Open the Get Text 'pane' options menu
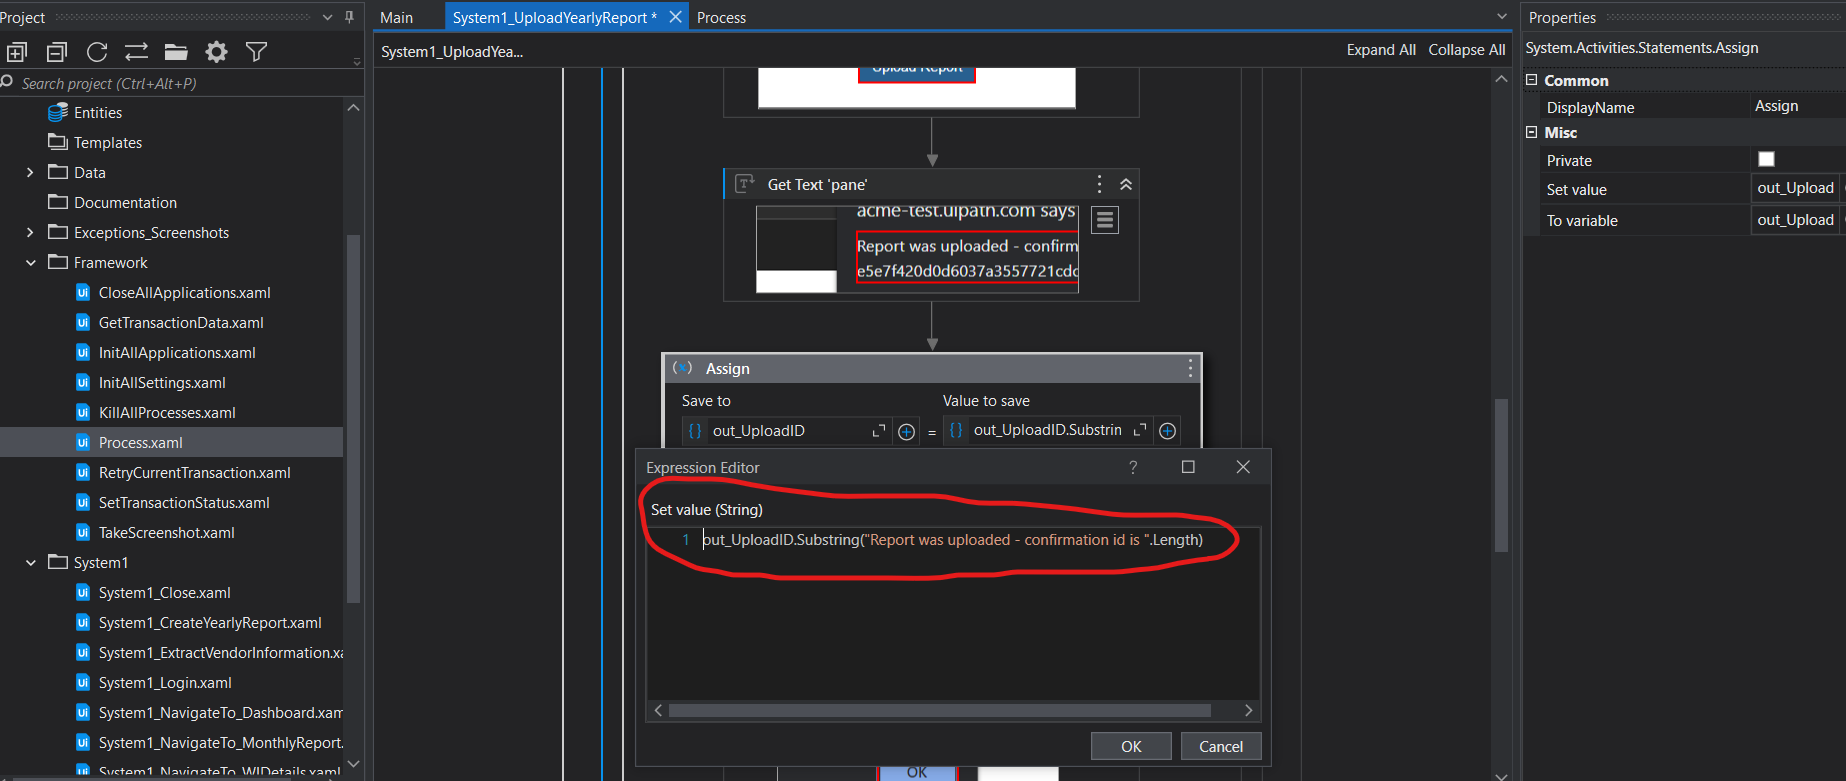Viewport: 1846px width, 781px height. point(1099,184)
